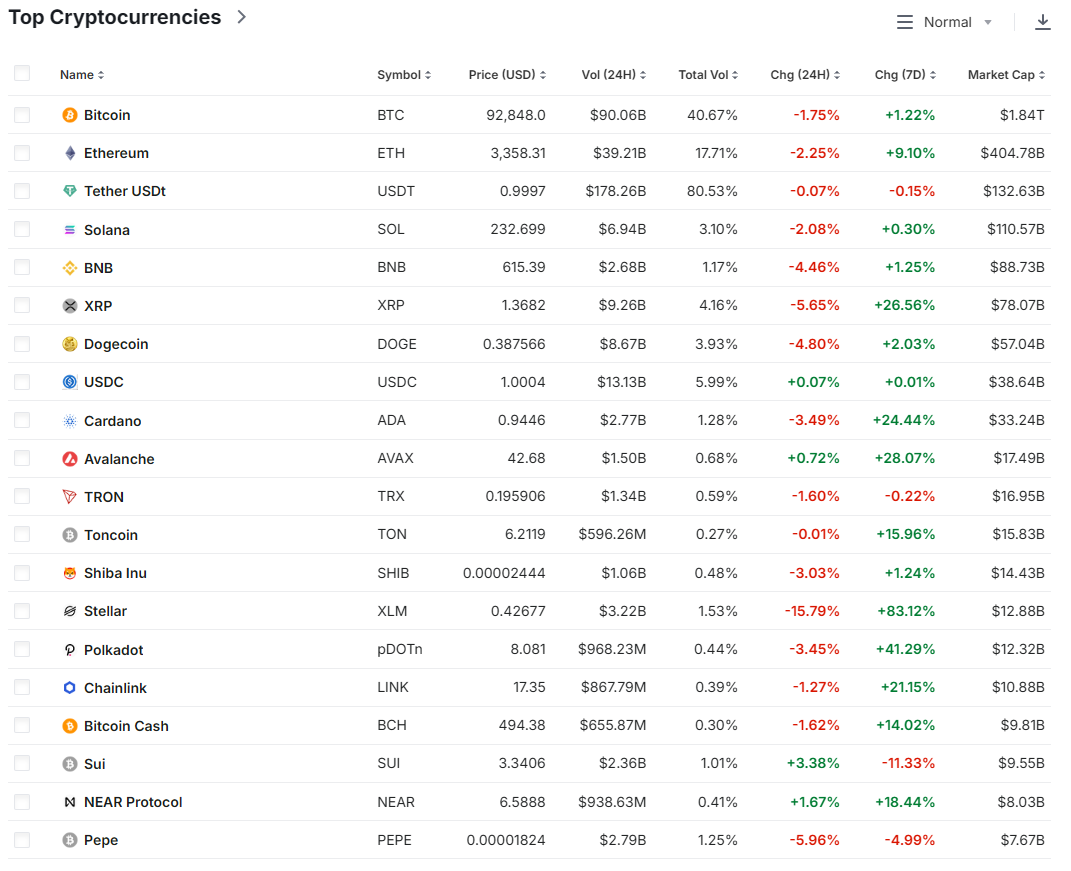Click the Bitcoin Cash logo icon
The image size is (1071, 871).
tap(70, 726)
